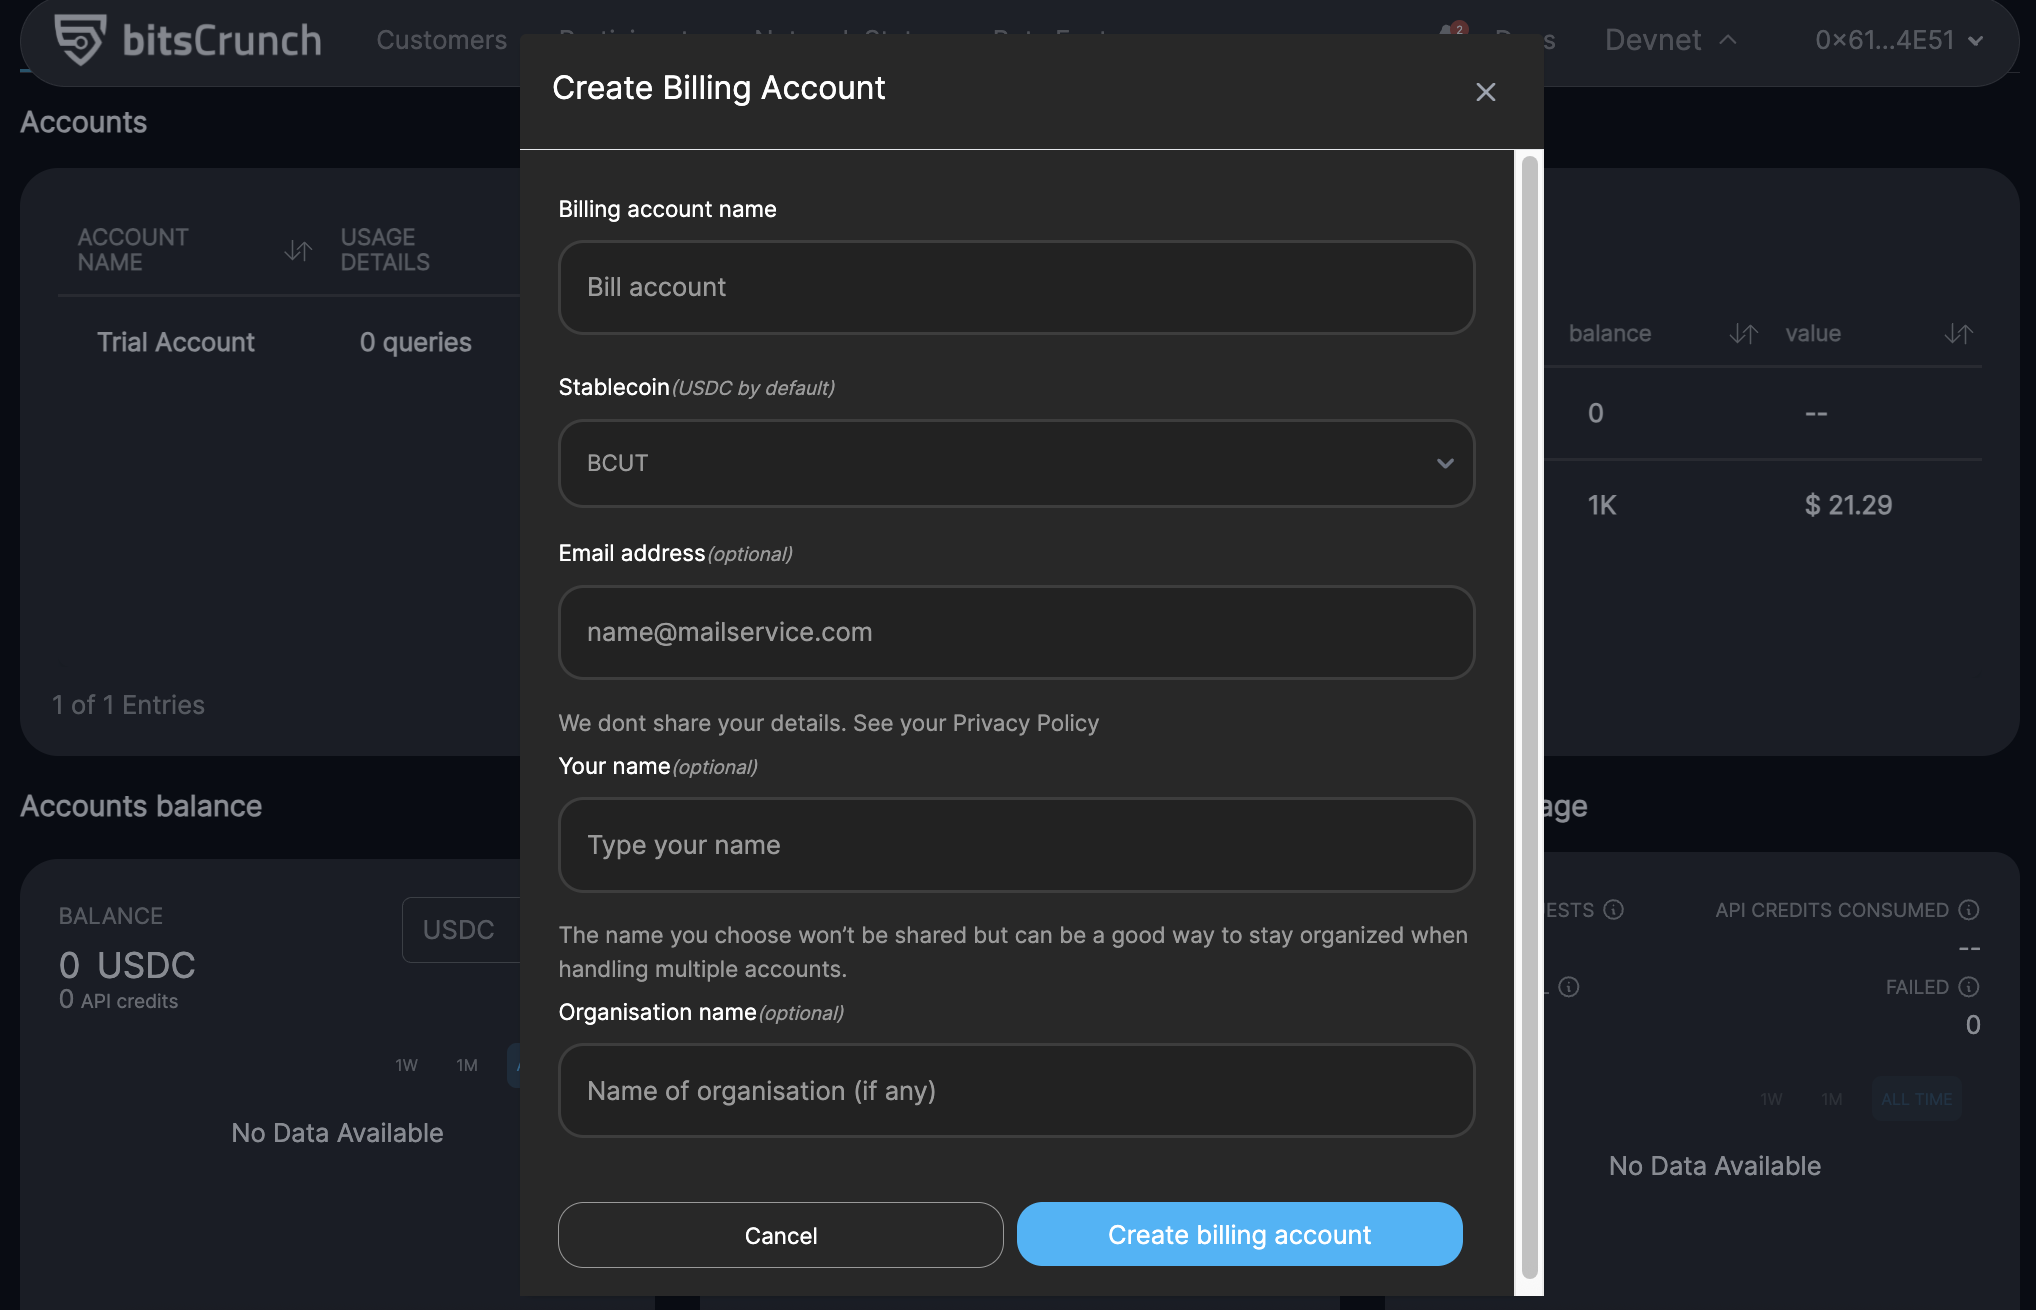Focus the Billing account name field
The height and width of the screenshot is (1310, 2036).
(x=1016, y=287)
